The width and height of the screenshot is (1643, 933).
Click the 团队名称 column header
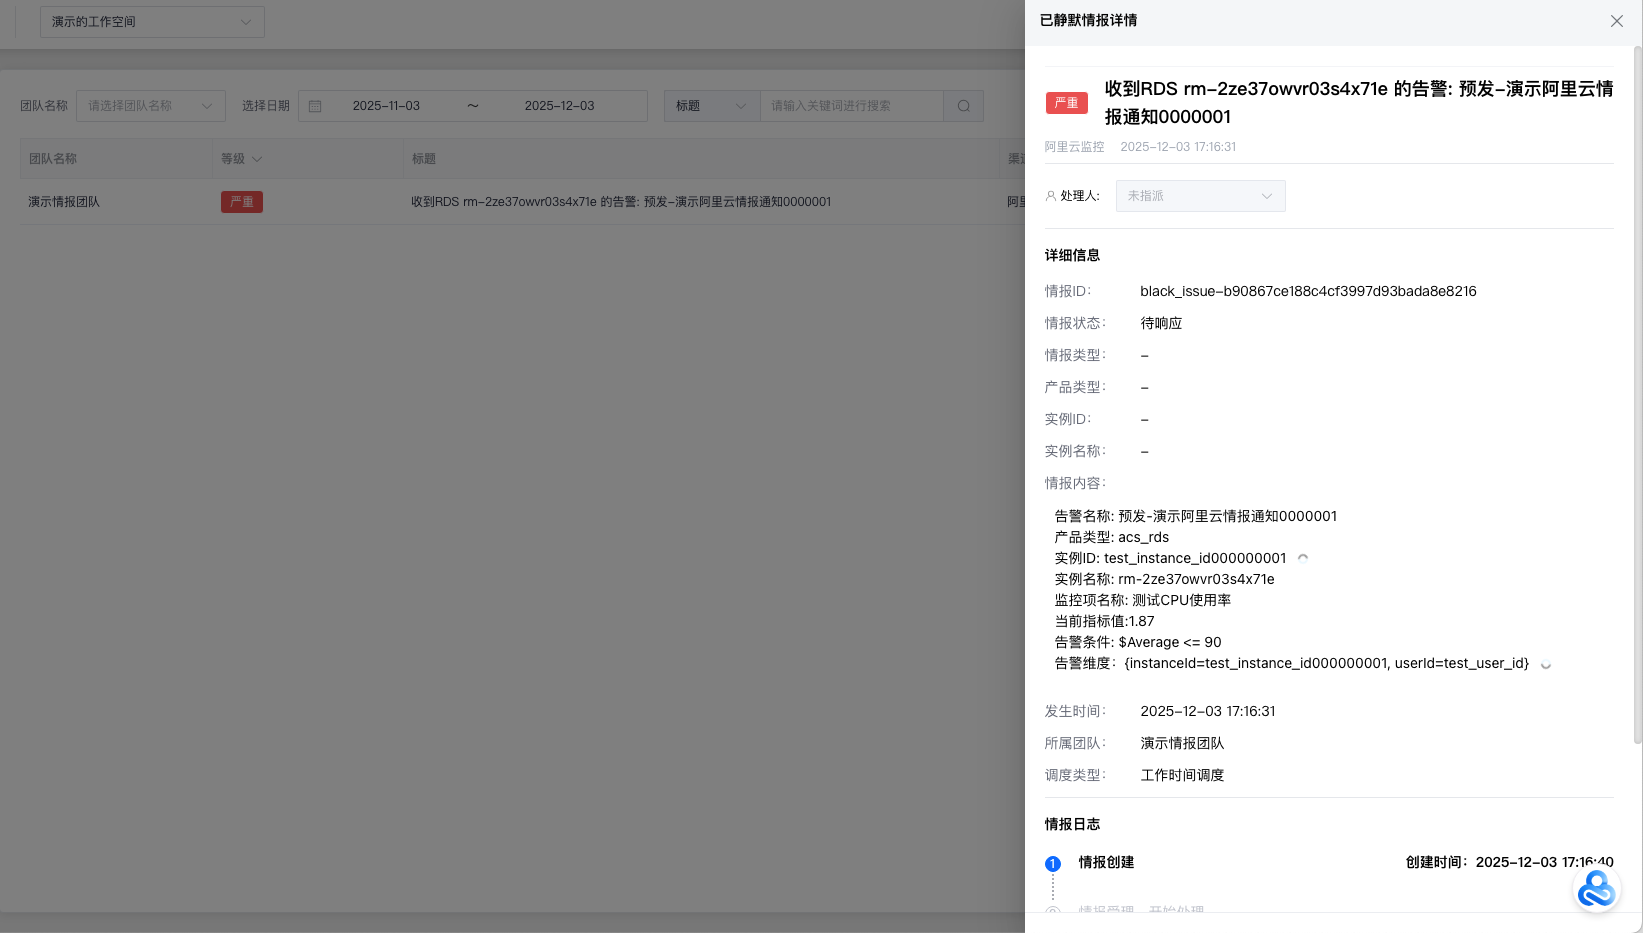pyautogui.click(x=53, y=159)
